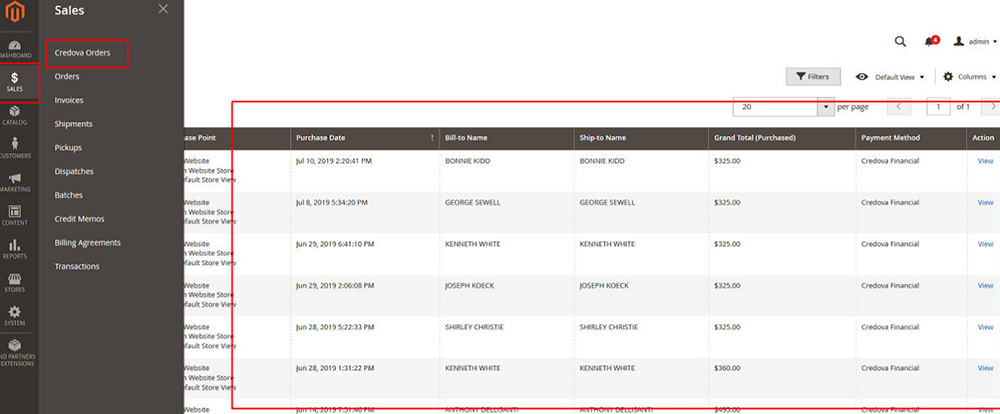Open the admin account menu
The height and width of the screenshot is (414, 1000).
click(x=975, y=41)
